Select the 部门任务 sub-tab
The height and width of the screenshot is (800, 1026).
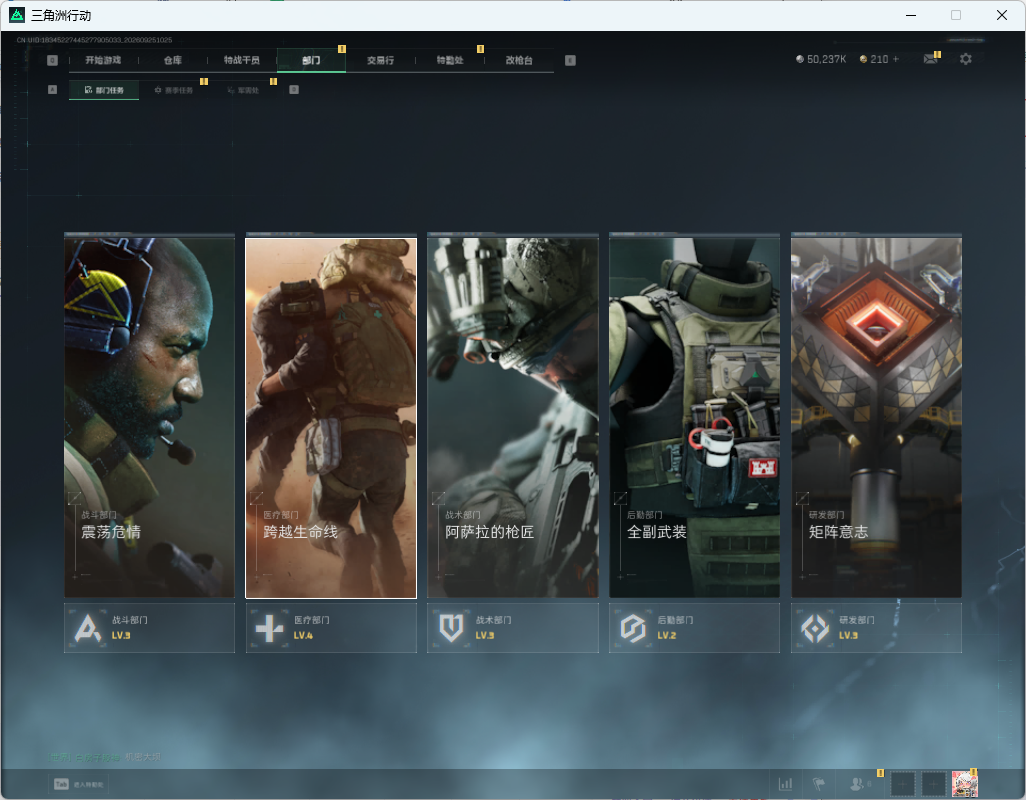pyautogui.click(x=104, y=90)
